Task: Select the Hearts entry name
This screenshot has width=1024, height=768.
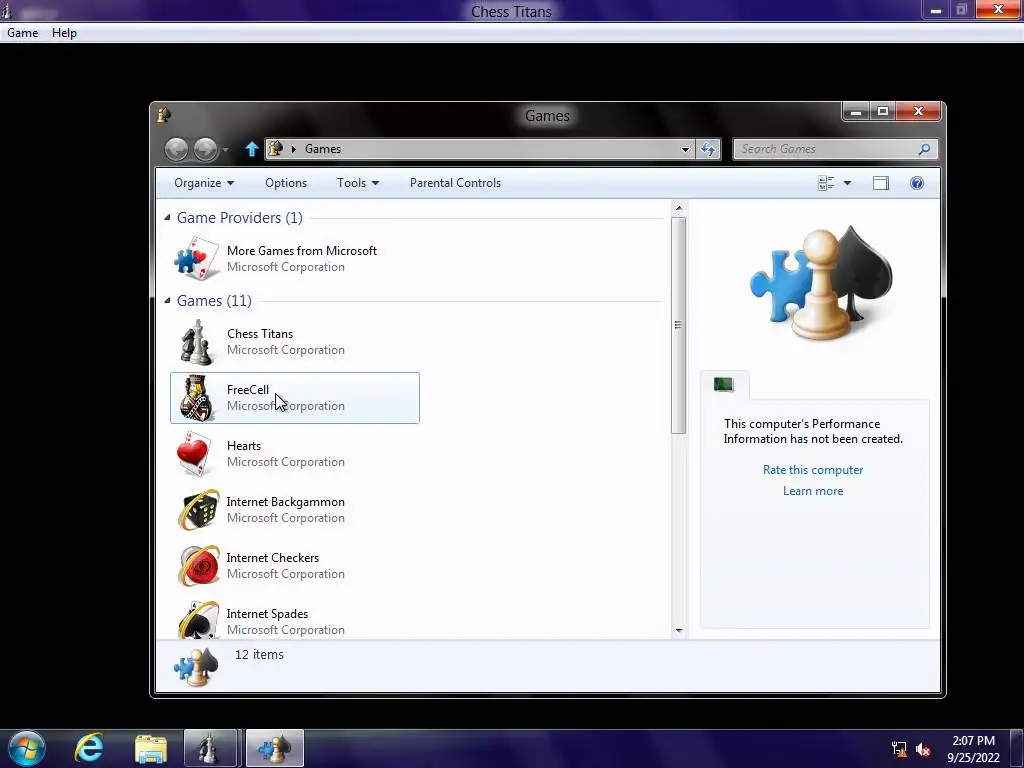Action: point(244,446)
